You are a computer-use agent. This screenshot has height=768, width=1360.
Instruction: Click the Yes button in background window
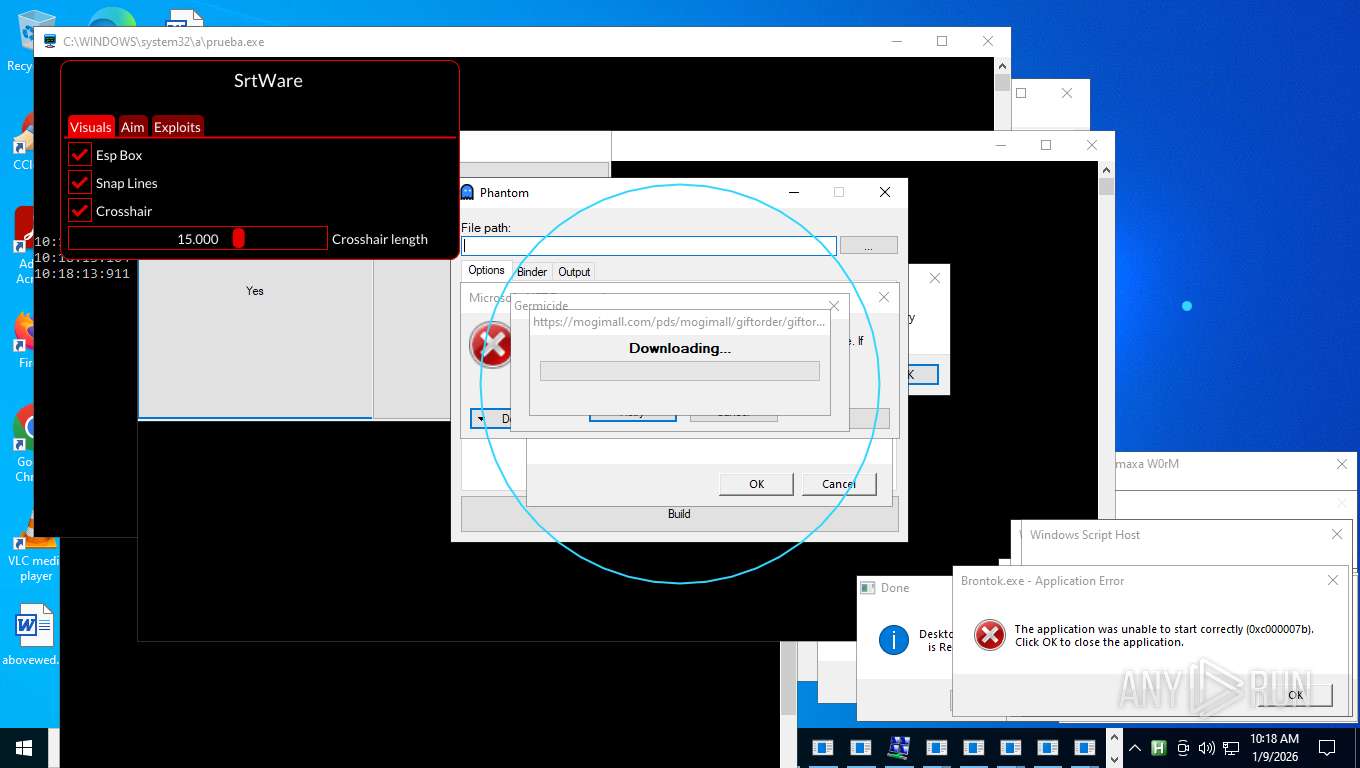(255, 291)
